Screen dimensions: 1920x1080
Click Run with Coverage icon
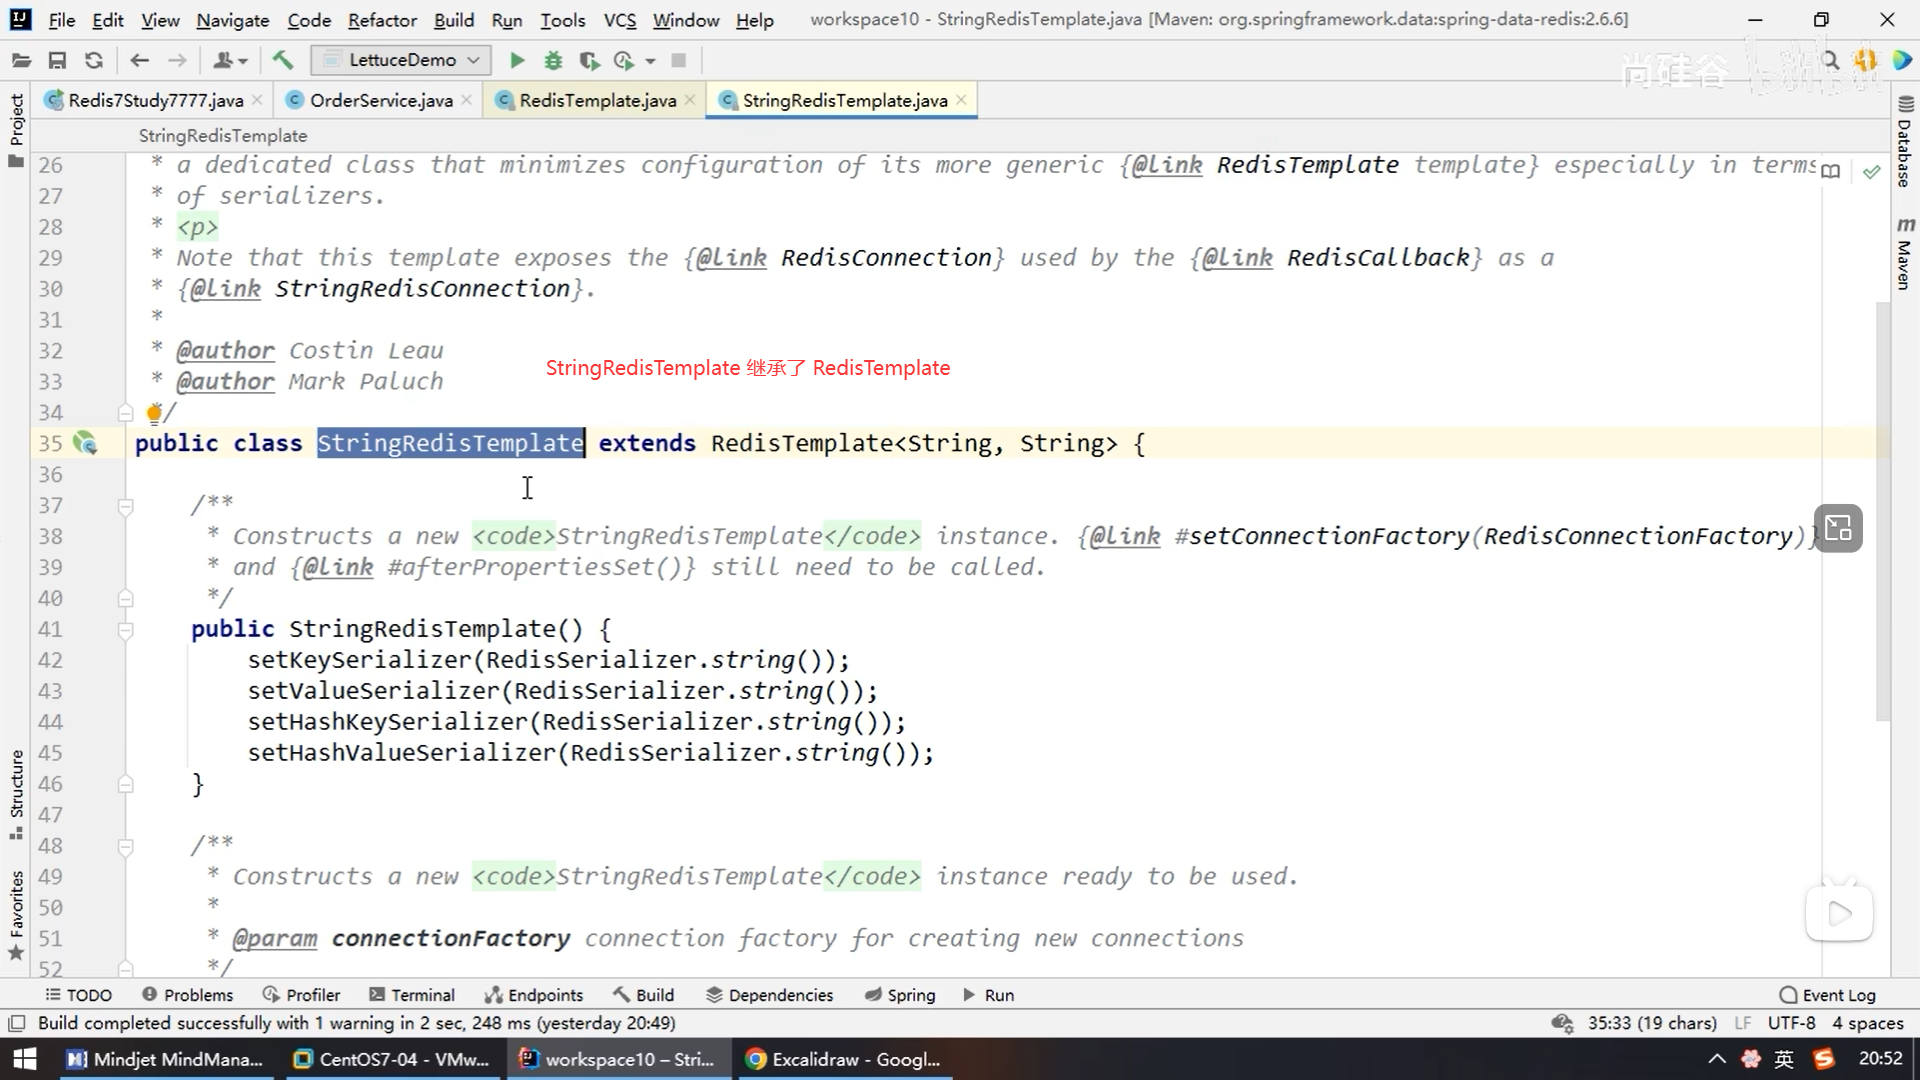click(x=589, y=61)
